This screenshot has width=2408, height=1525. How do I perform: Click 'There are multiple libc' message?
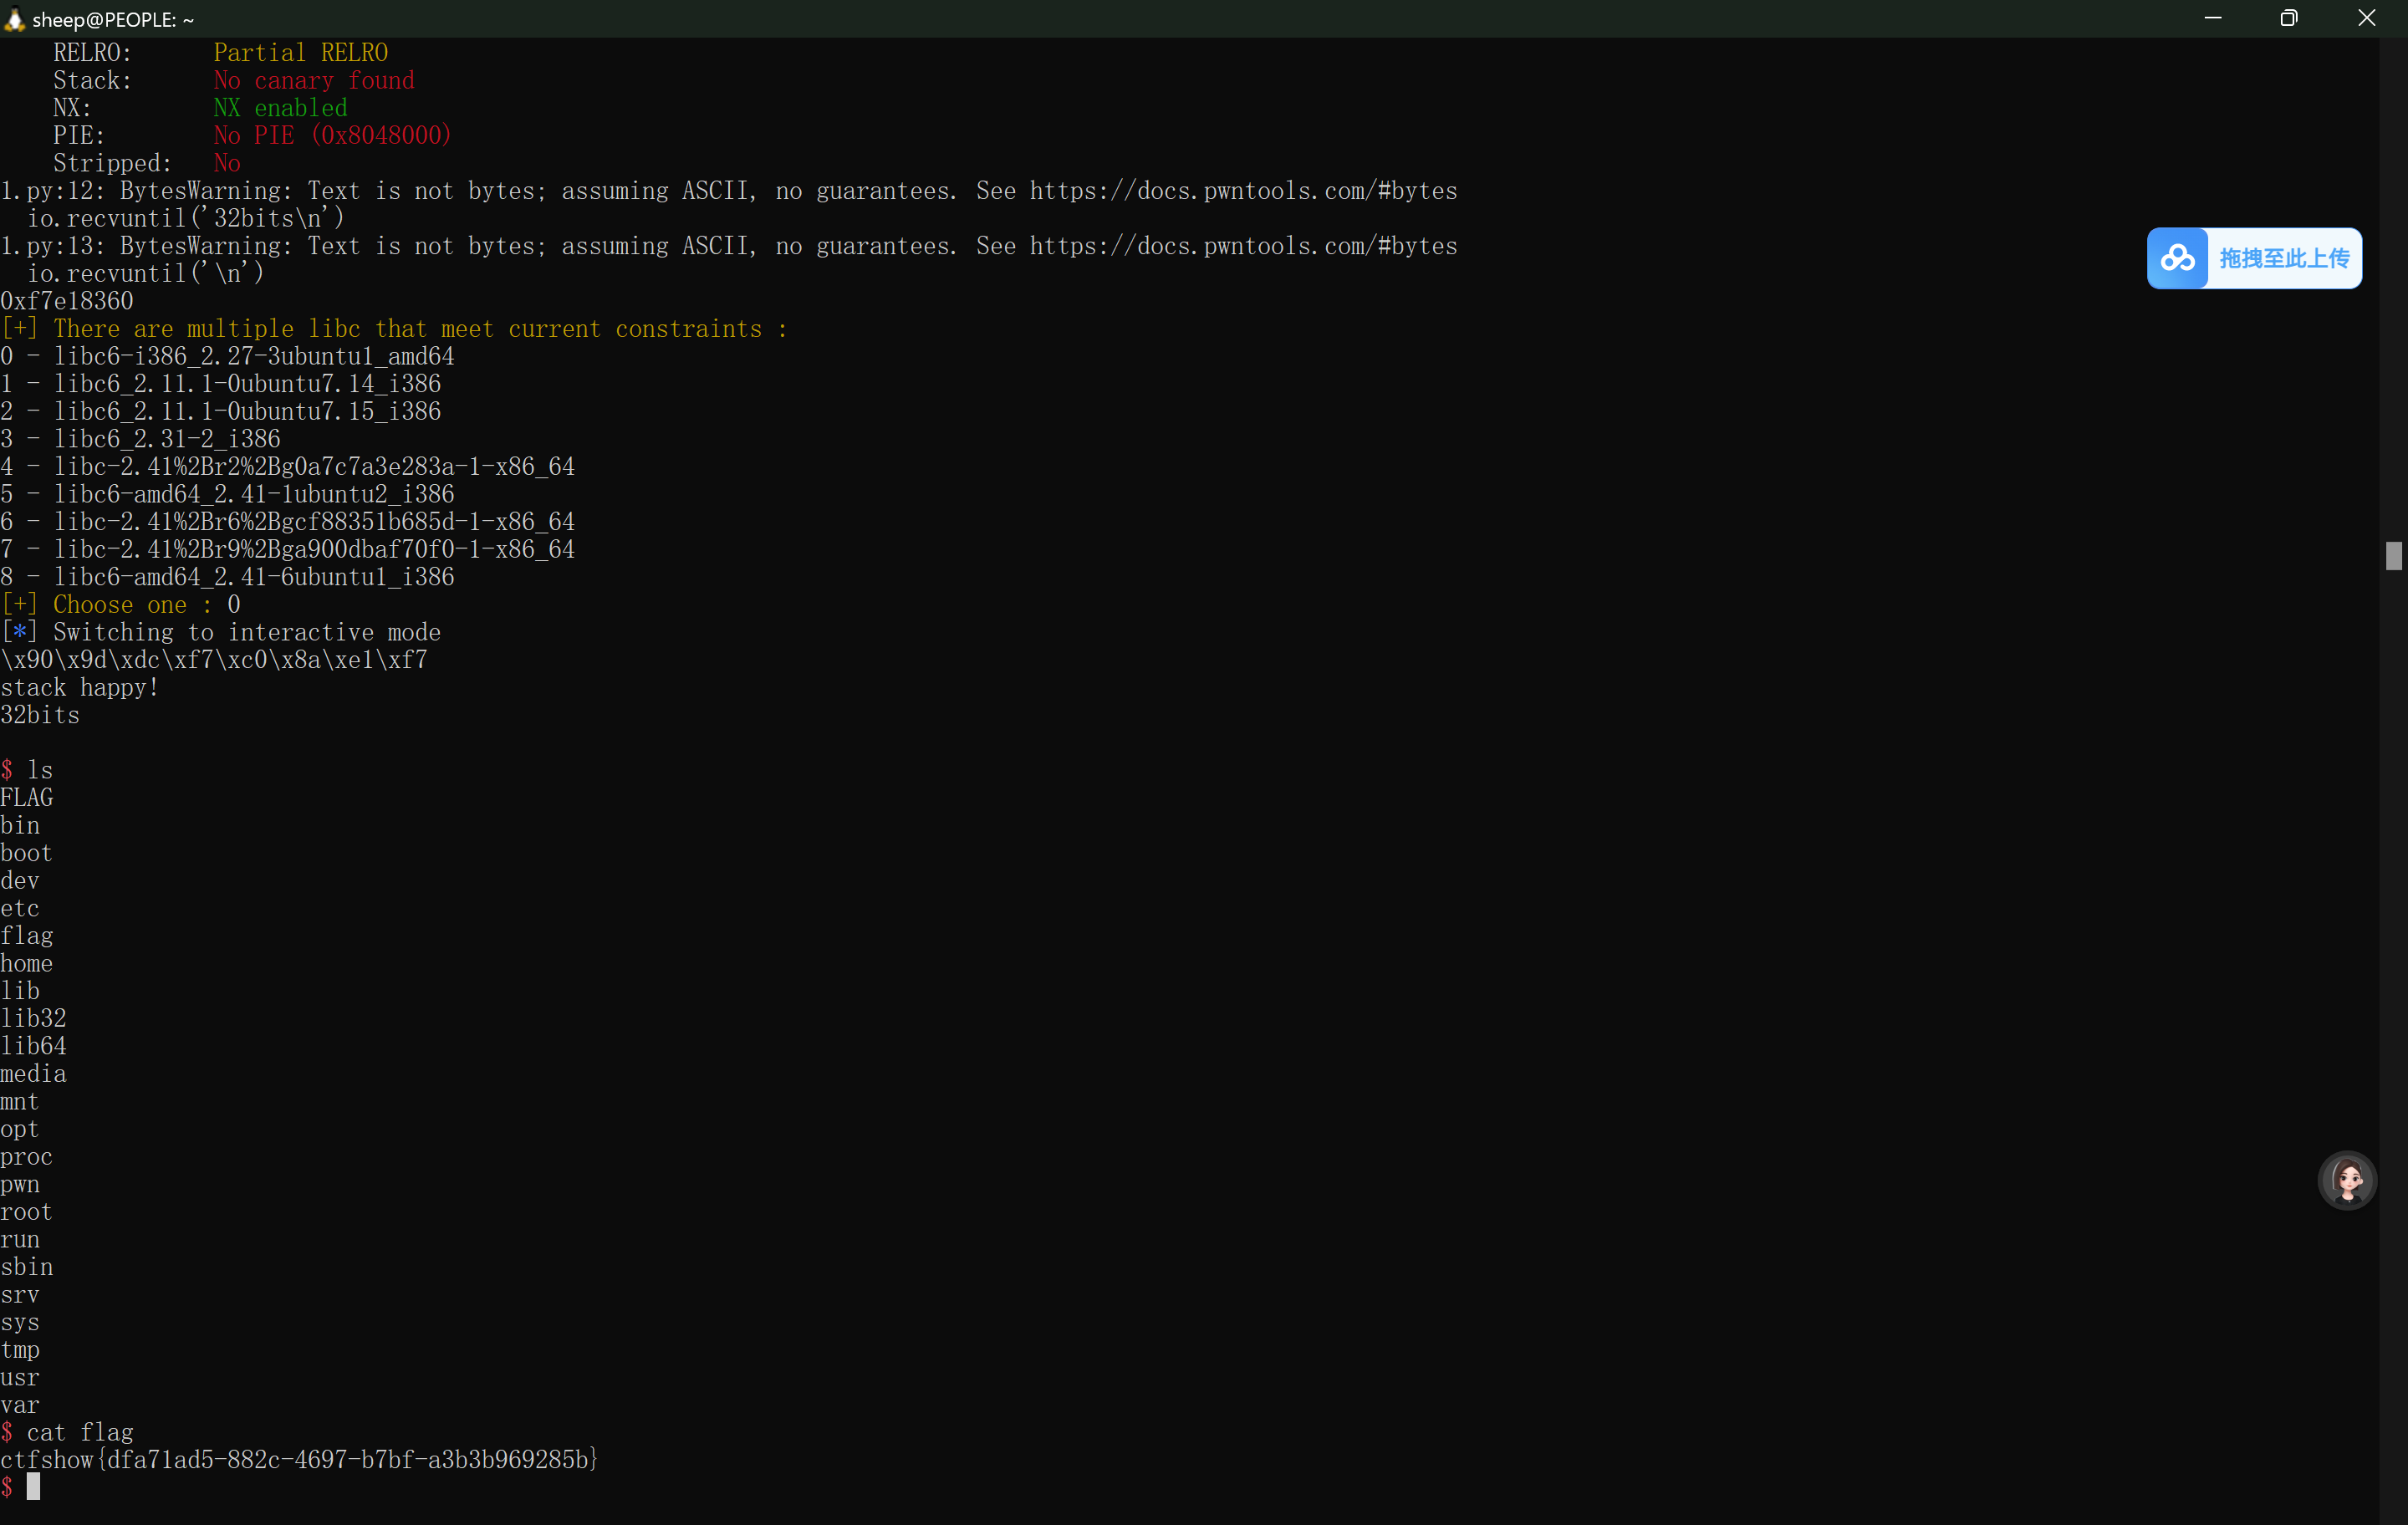394,329
